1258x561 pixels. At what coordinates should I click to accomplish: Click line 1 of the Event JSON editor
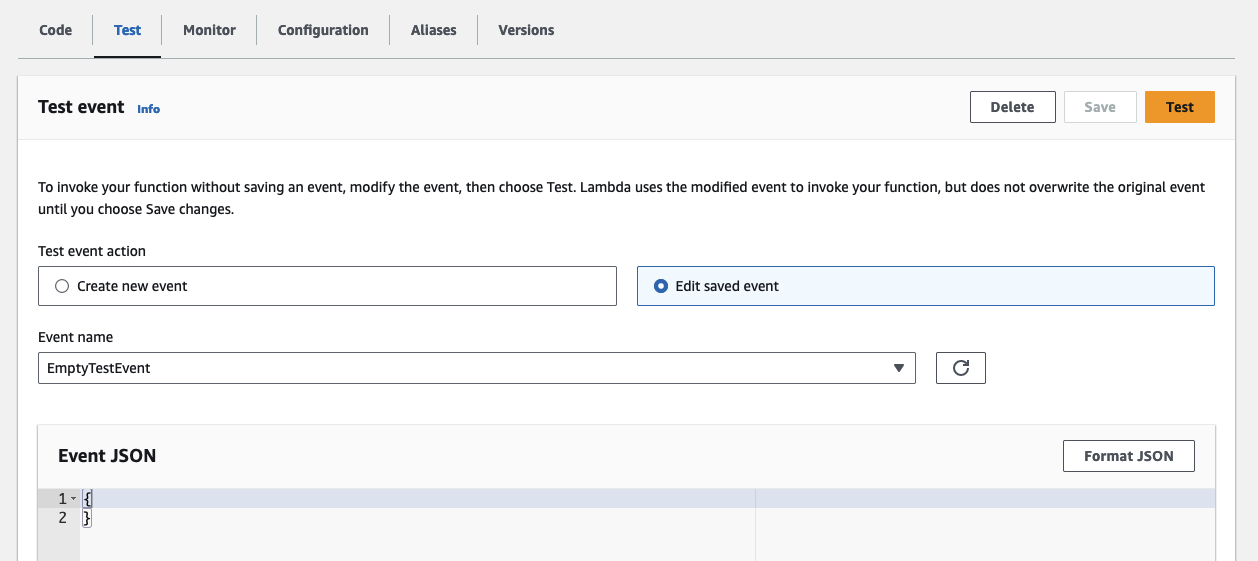tap(400, 498)
